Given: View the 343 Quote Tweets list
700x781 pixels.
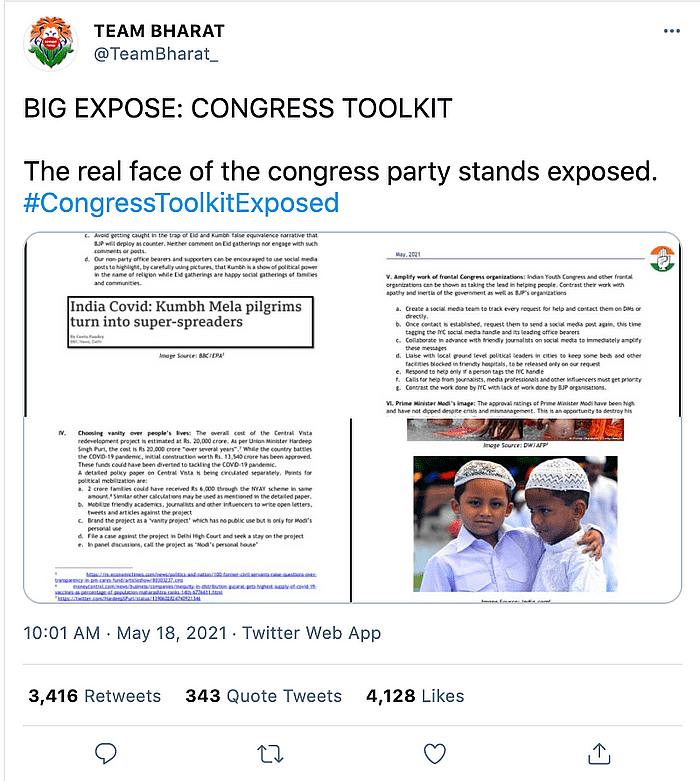Looking at the screenshot, I should pos(264,696).
